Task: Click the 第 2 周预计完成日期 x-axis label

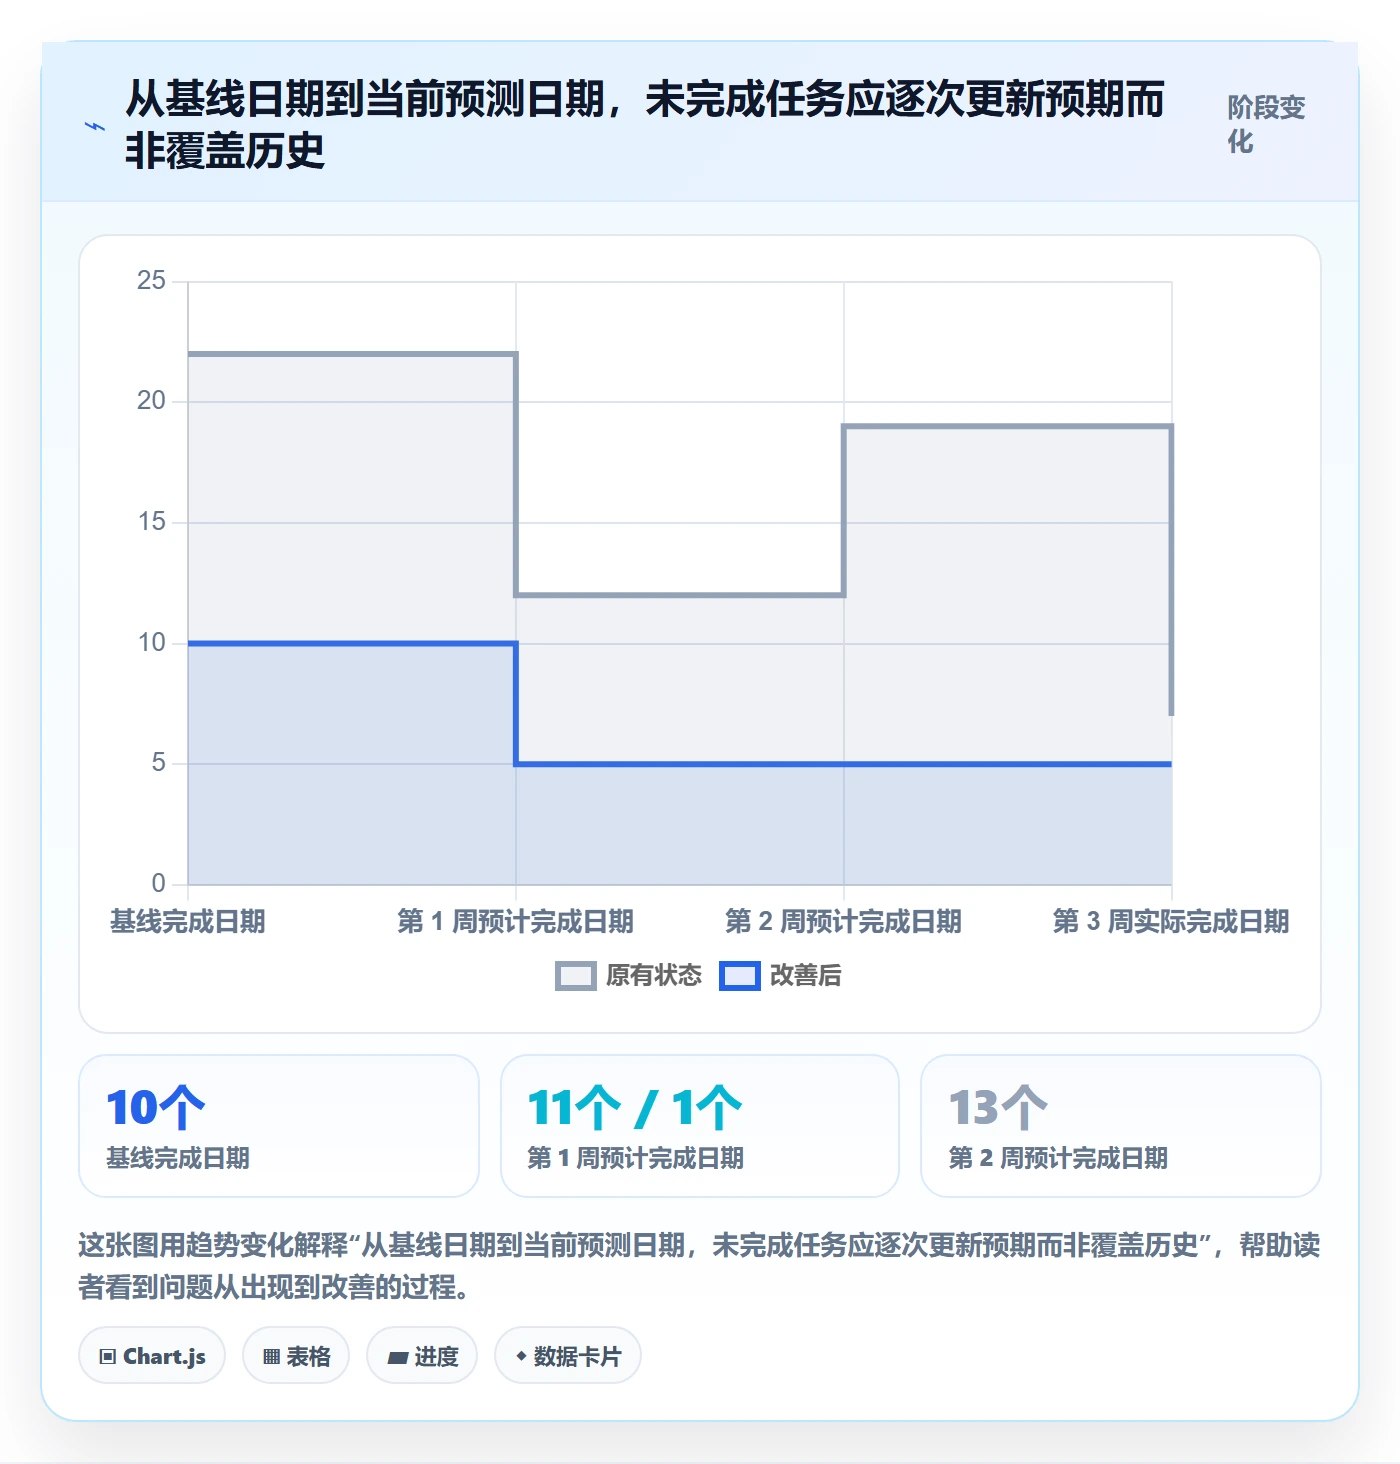Action: (844, 921)
